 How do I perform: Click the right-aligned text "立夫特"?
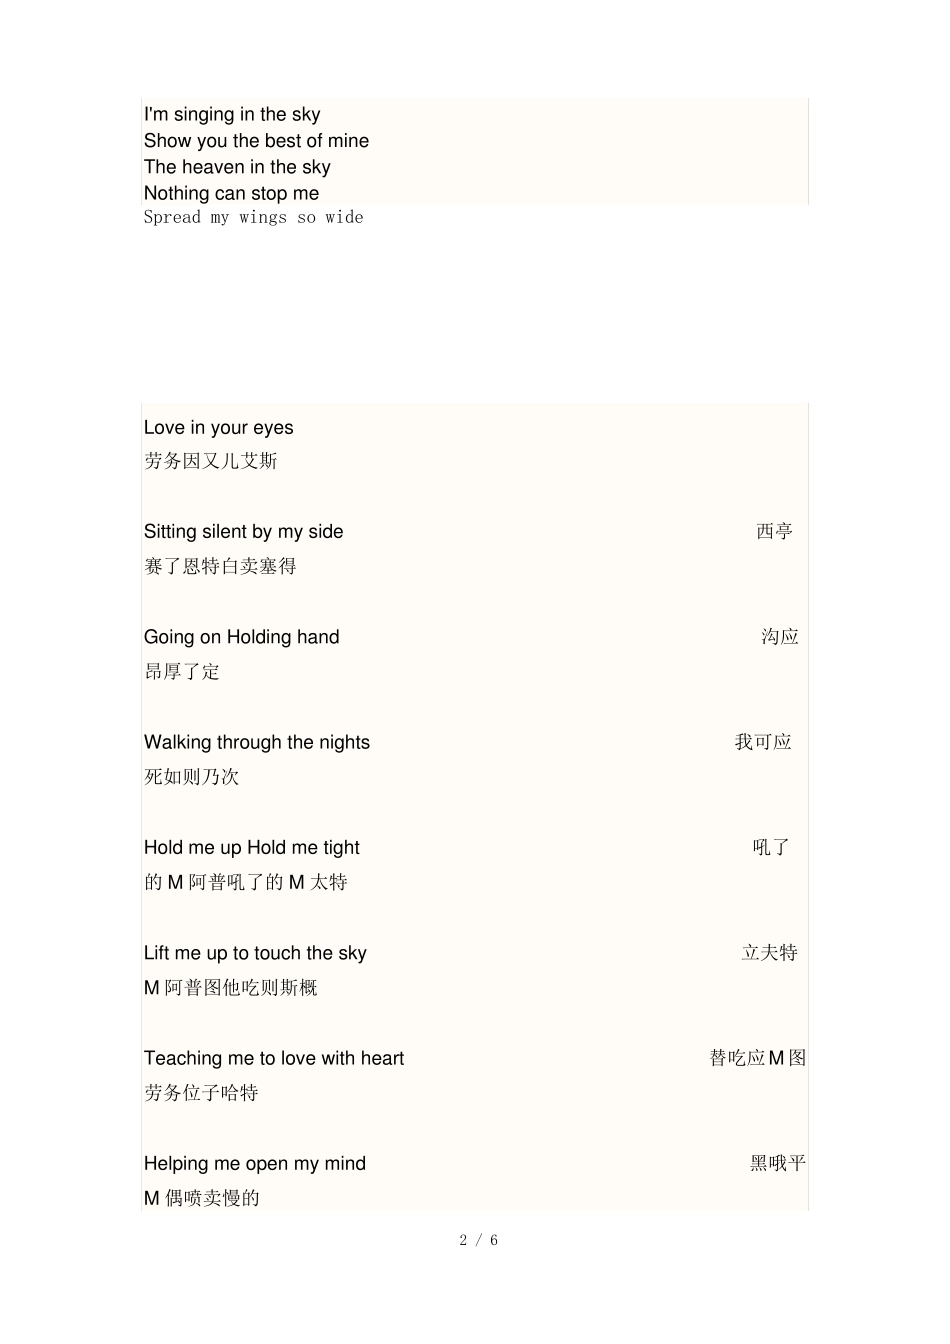coord(769,953)
